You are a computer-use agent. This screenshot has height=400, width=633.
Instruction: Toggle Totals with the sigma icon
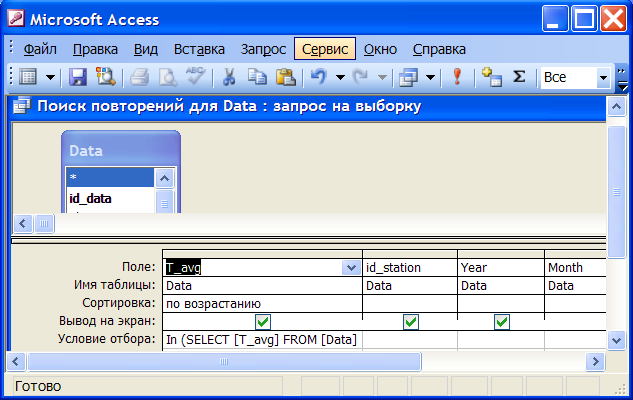[x=519, y=76]
